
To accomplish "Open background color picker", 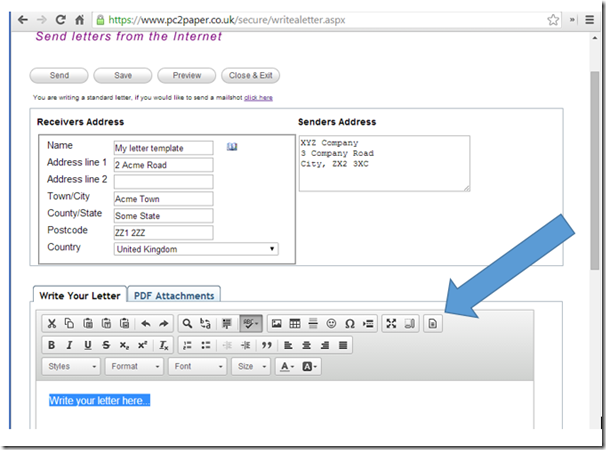I will point(309,366).
